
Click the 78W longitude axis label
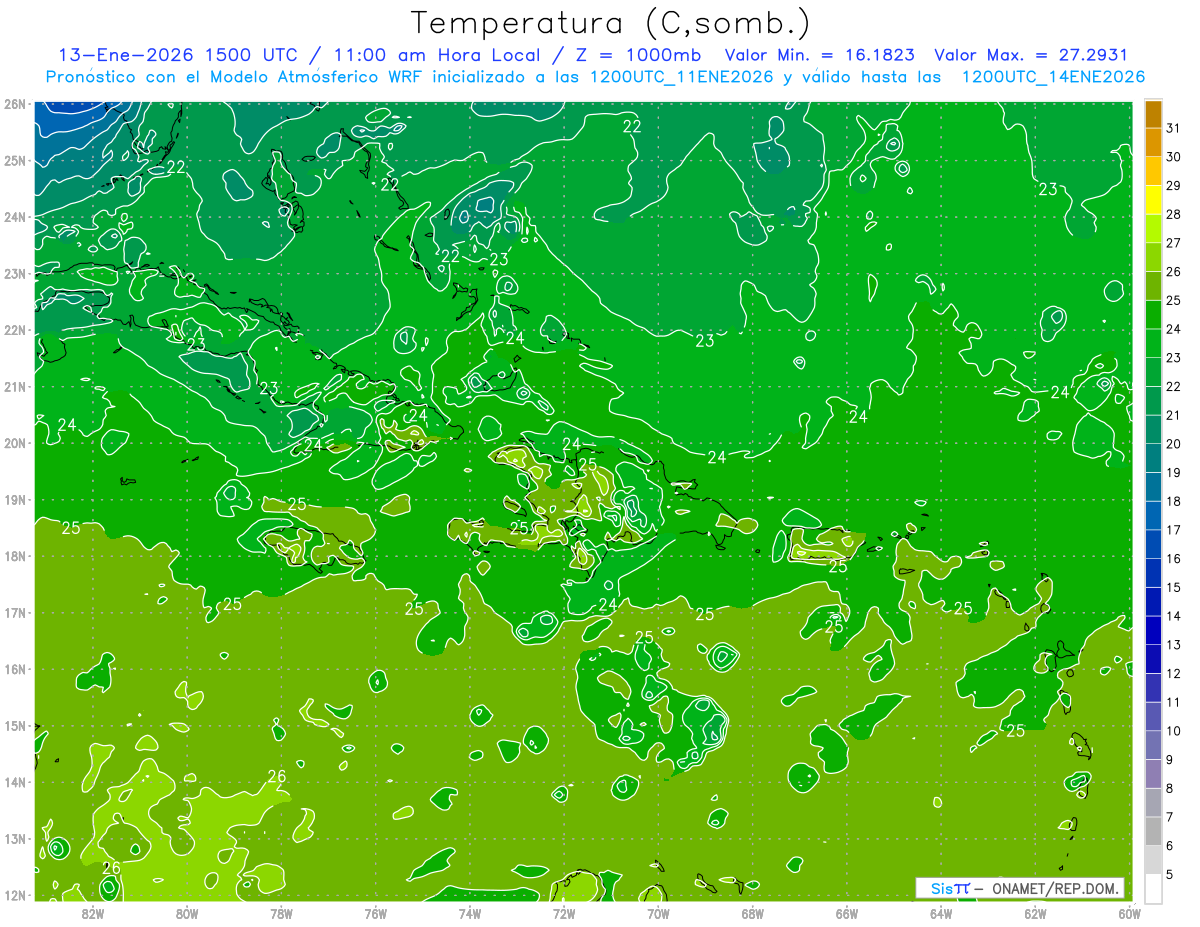(281, 913)
